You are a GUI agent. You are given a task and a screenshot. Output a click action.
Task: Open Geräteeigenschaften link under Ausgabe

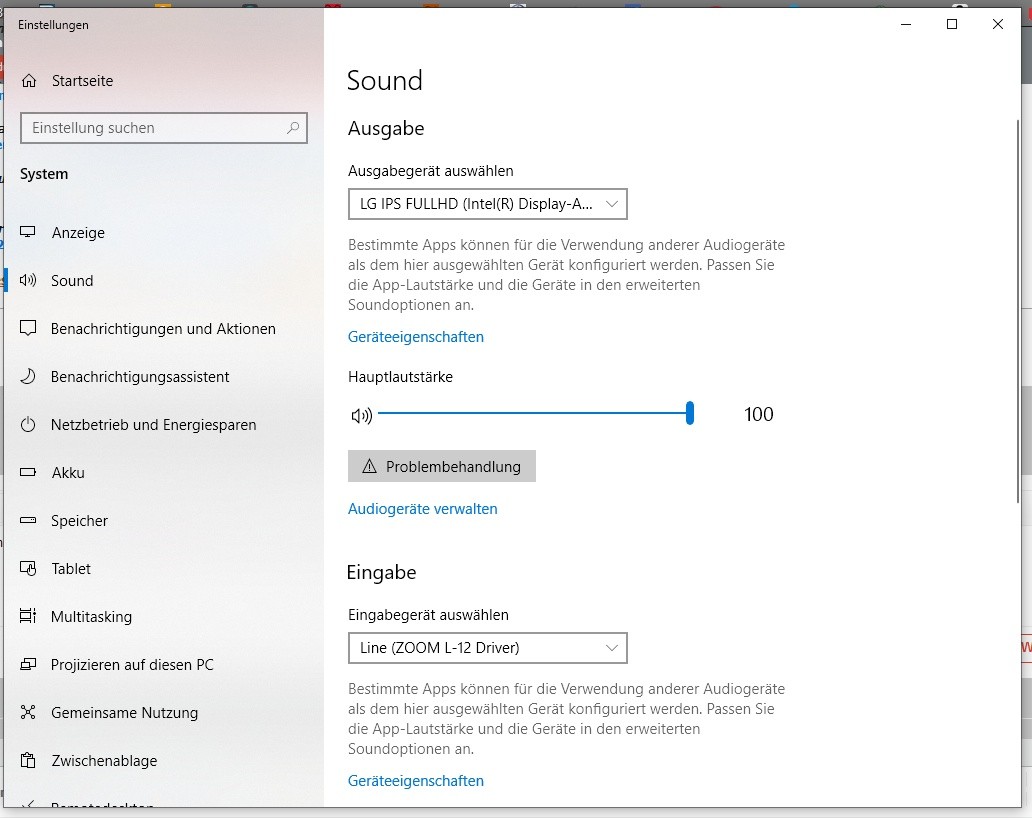[x=415, y=337]
